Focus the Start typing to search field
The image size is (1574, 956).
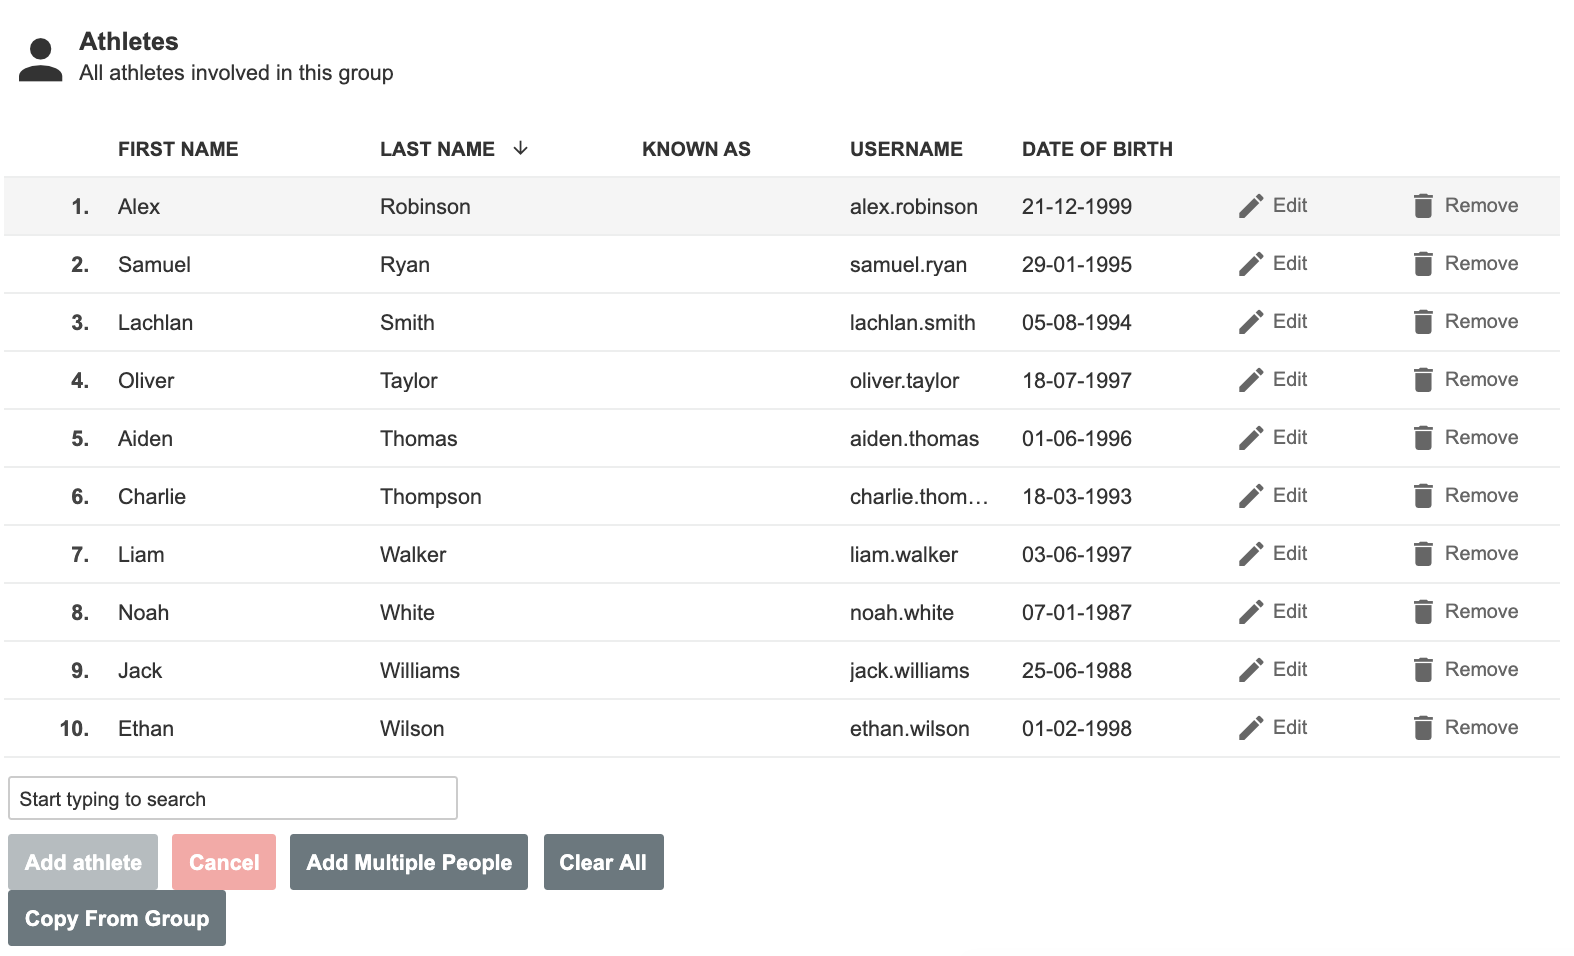[233, 798]
